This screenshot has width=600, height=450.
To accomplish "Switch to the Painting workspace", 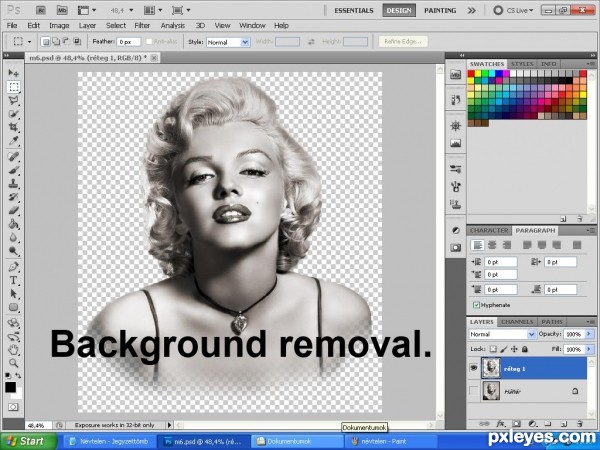I will pos(440,10).
